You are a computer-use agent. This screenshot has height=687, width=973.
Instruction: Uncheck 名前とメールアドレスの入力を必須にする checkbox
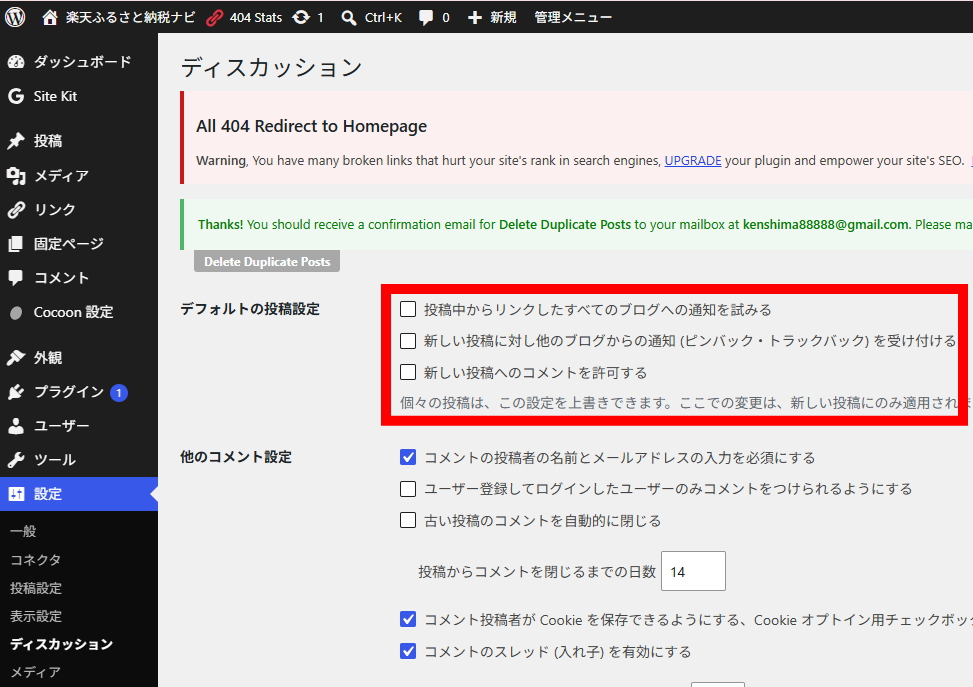(x=408, y=457)
